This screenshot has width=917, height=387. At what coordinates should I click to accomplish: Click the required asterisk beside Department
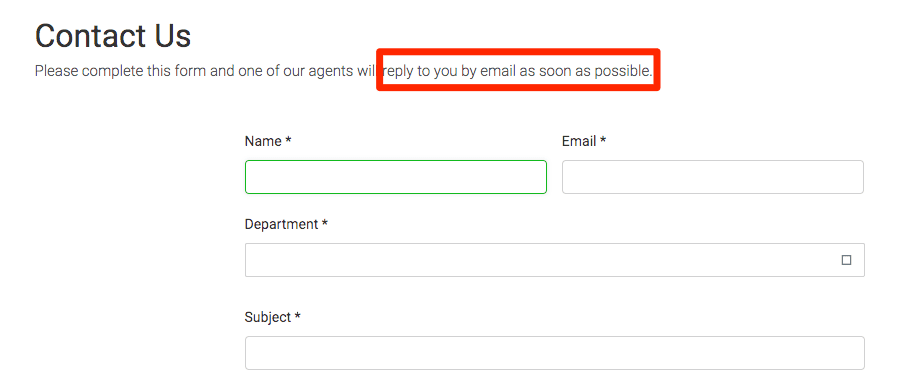(325, 223)
